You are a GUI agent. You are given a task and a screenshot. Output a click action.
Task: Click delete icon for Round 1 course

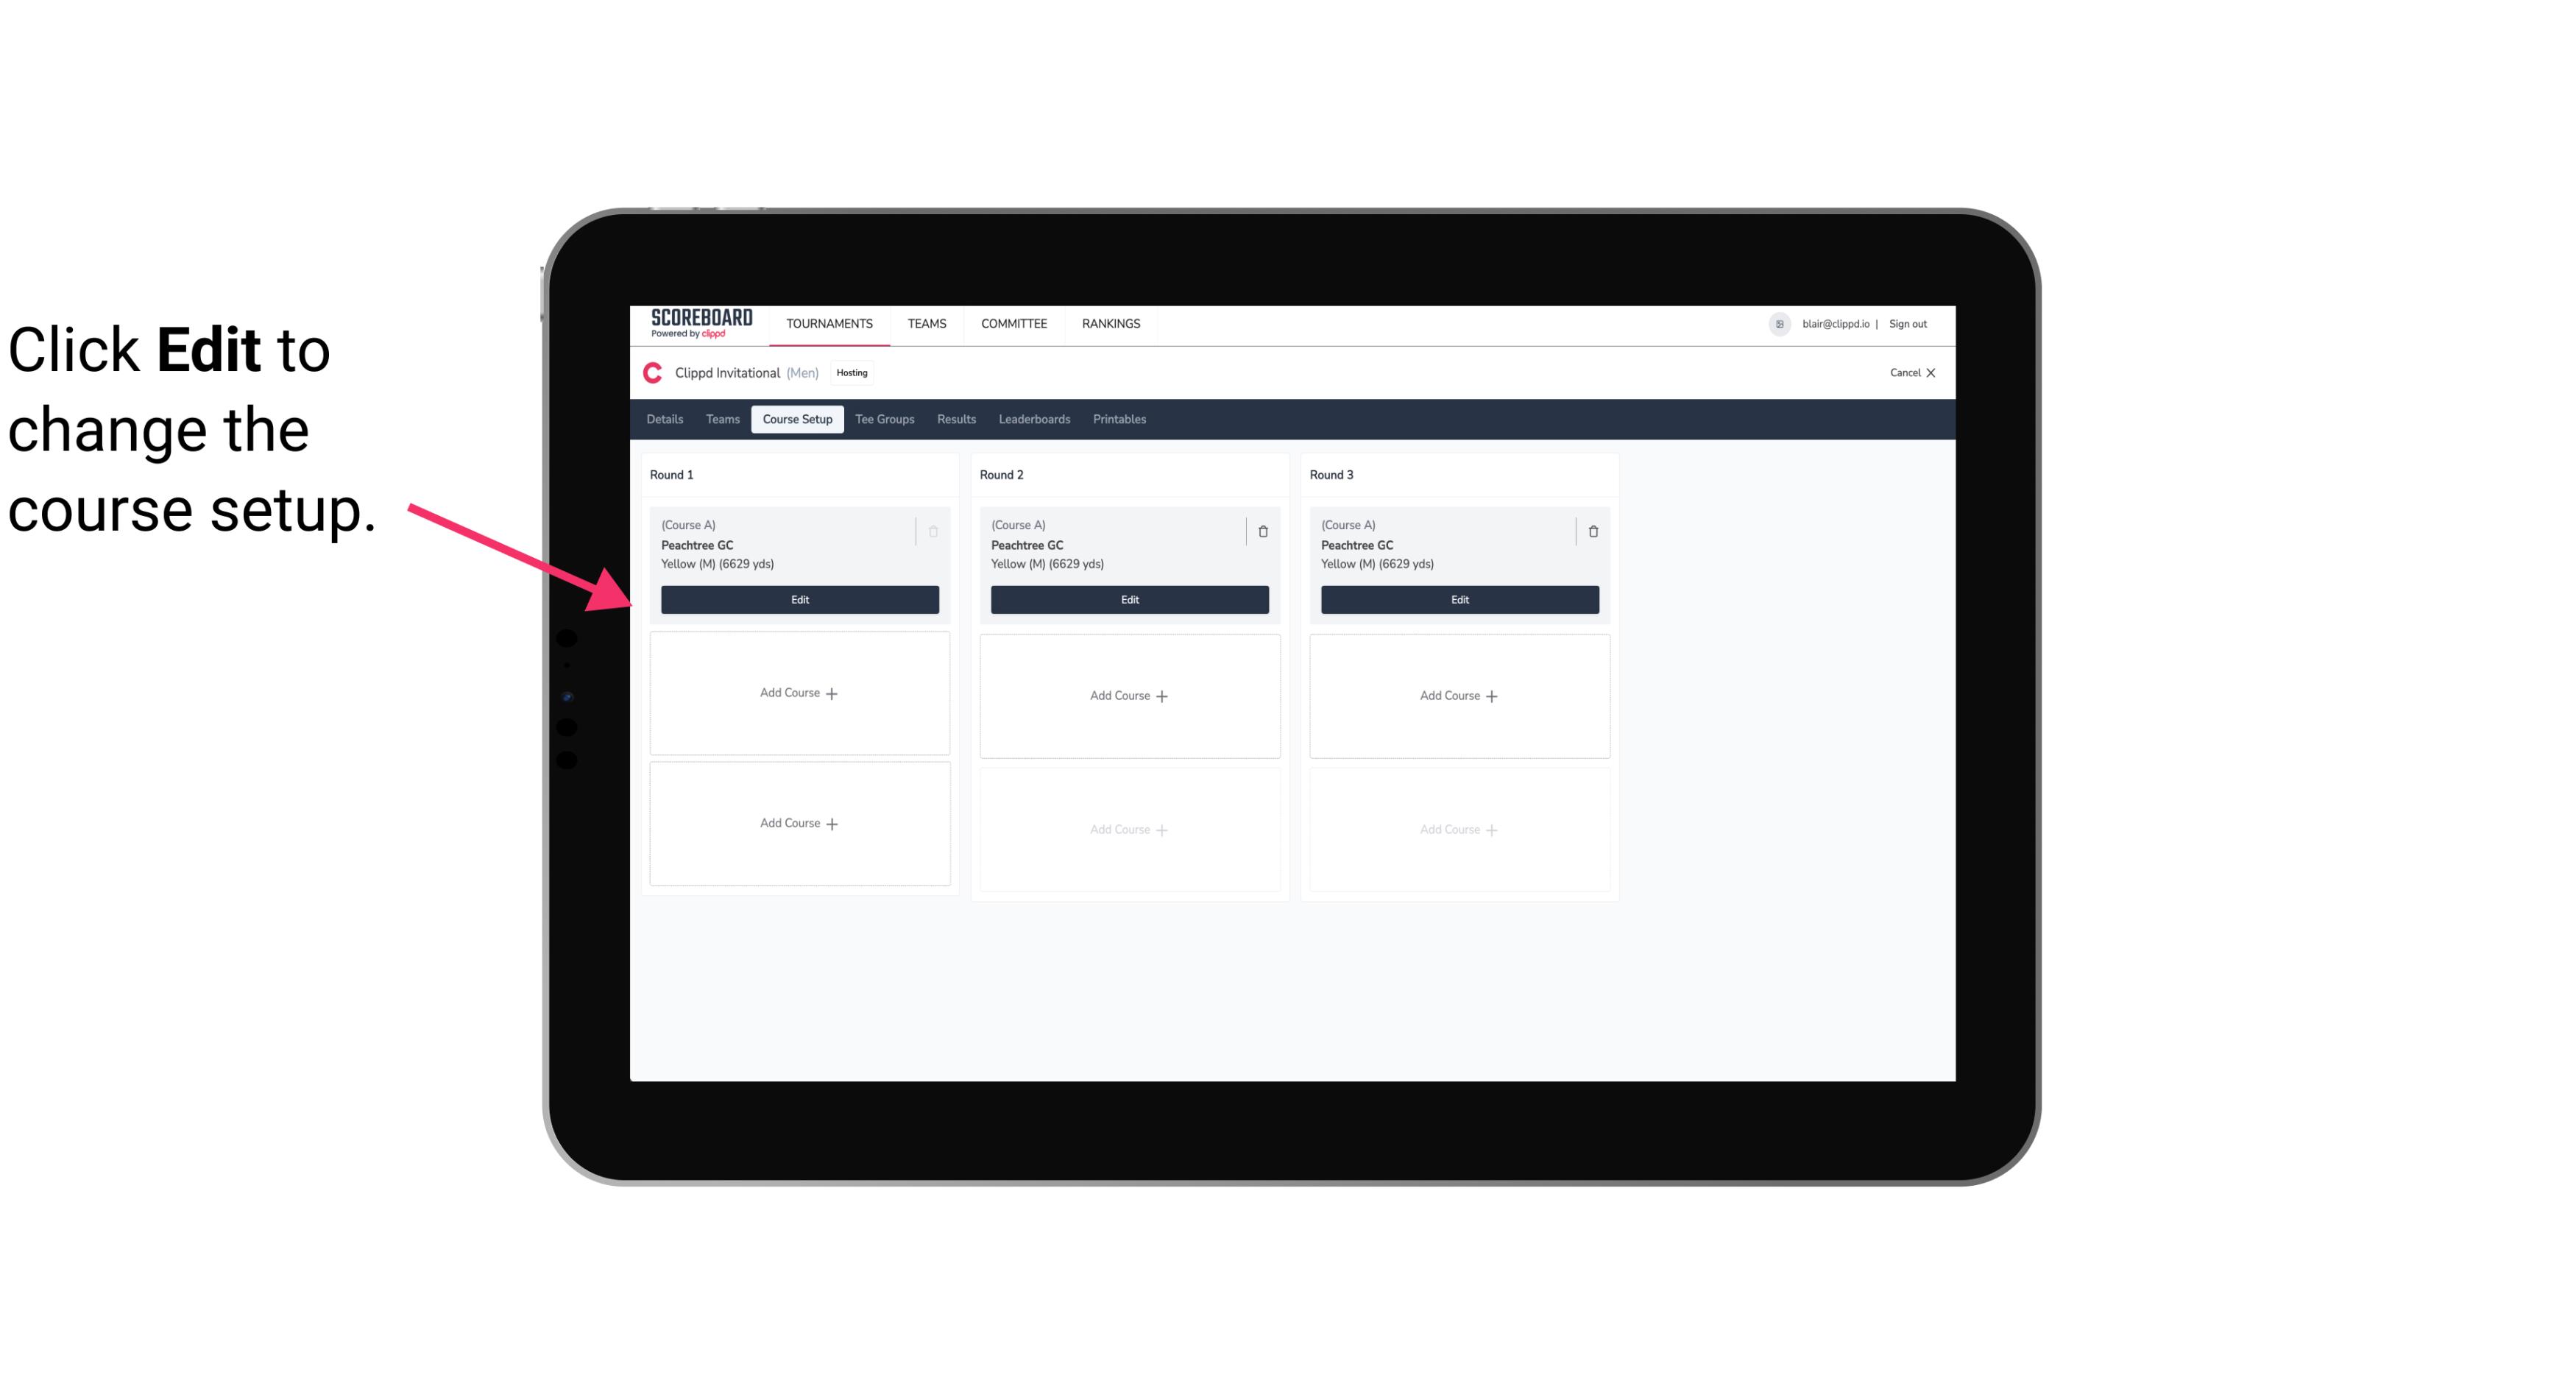(933, 531)
